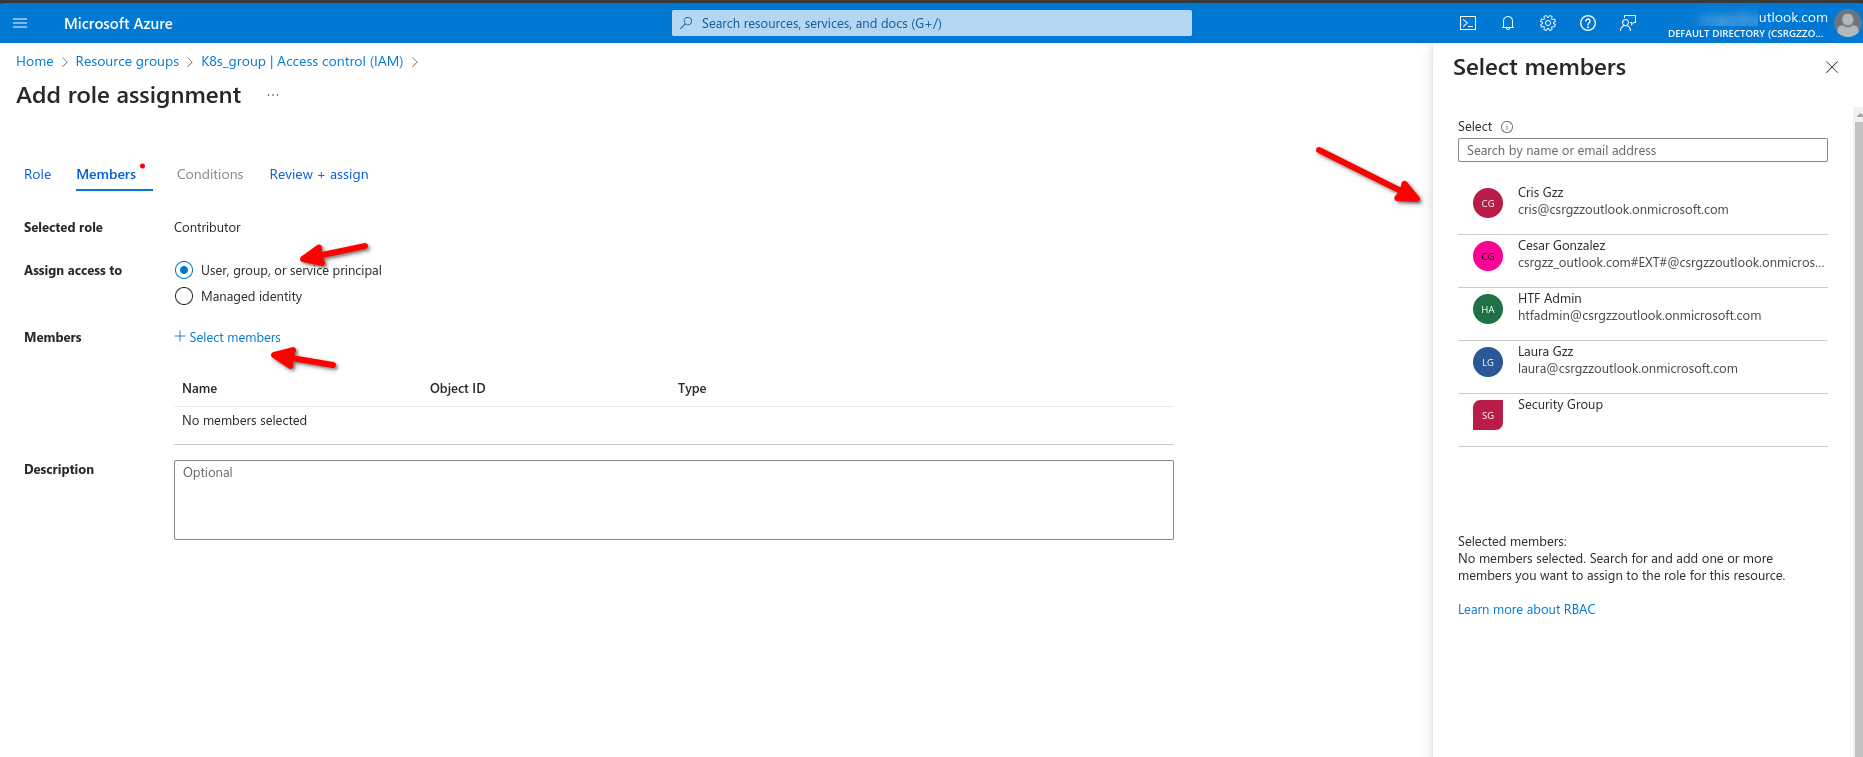Click the Feedback icon in header
Viewport: 1863px width, 757px height.
pyautogui.click(x=1628, y=23)
